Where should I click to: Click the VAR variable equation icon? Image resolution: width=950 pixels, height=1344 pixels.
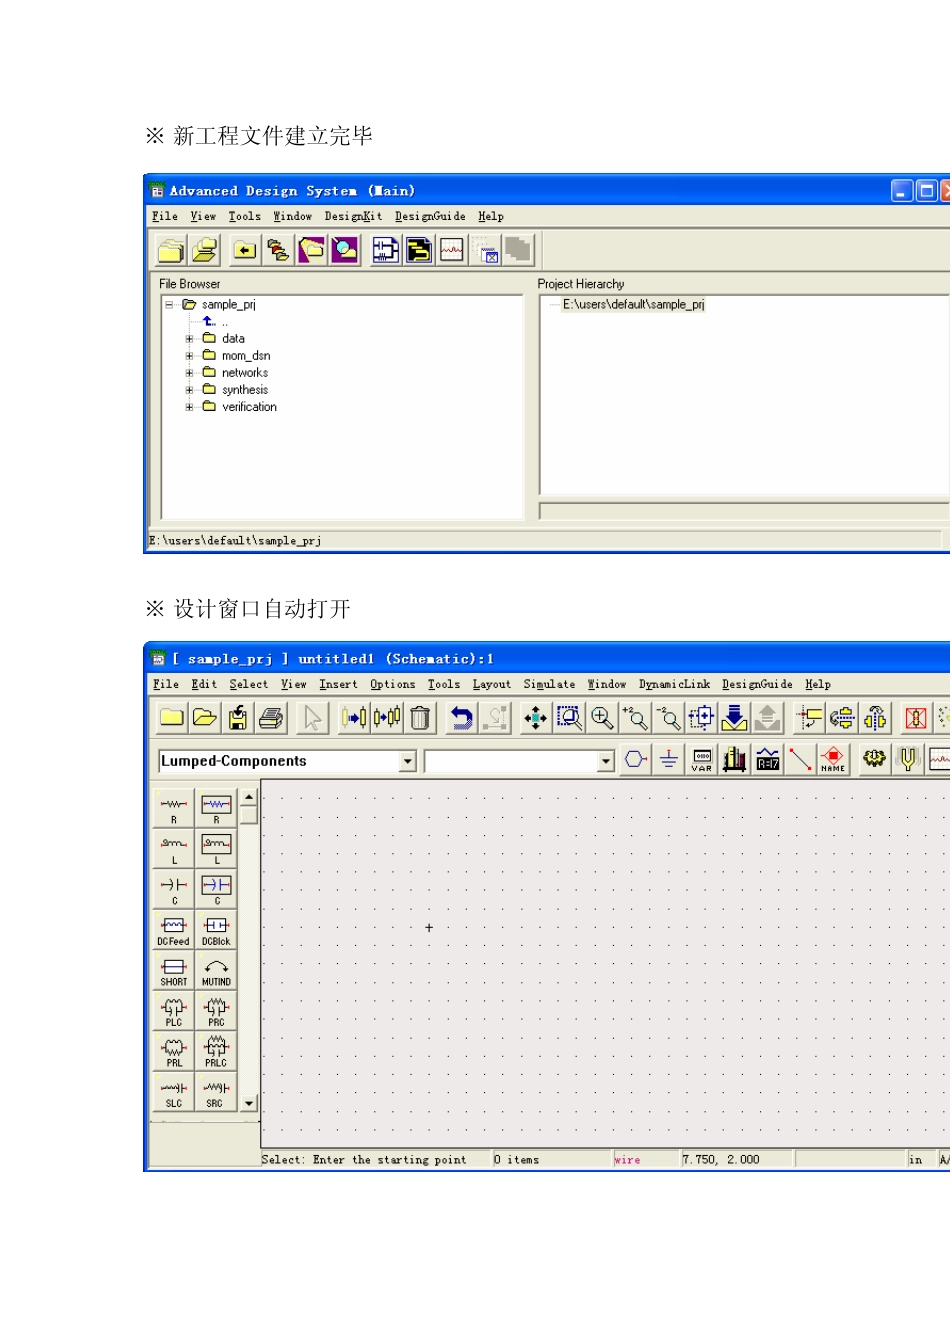[x=702, y=760]
